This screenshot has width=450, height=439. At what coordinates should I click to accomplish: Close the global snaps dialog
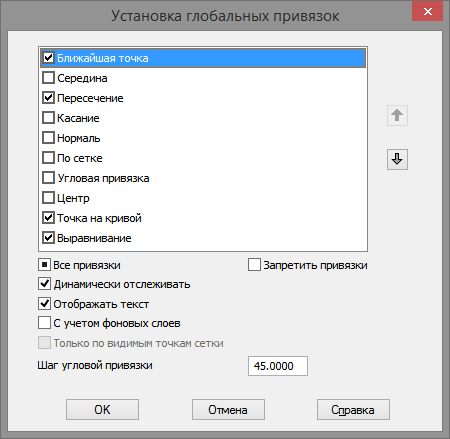point(427,12)
